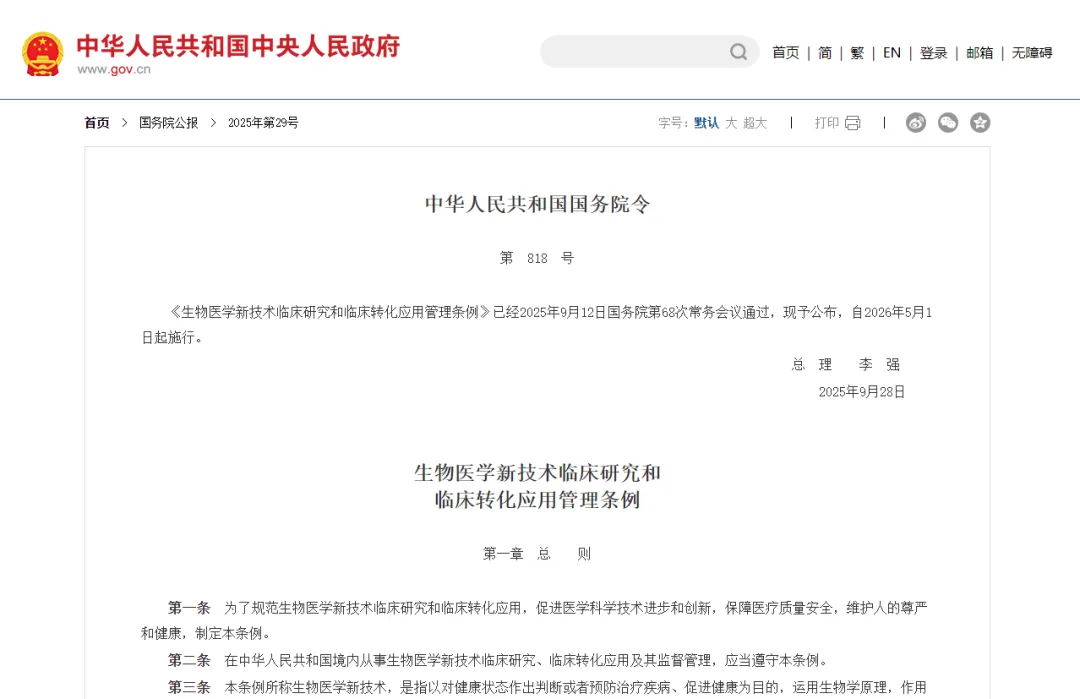Share the article to Weibo
1080x699 pixels.
click(x=916, y=122)
